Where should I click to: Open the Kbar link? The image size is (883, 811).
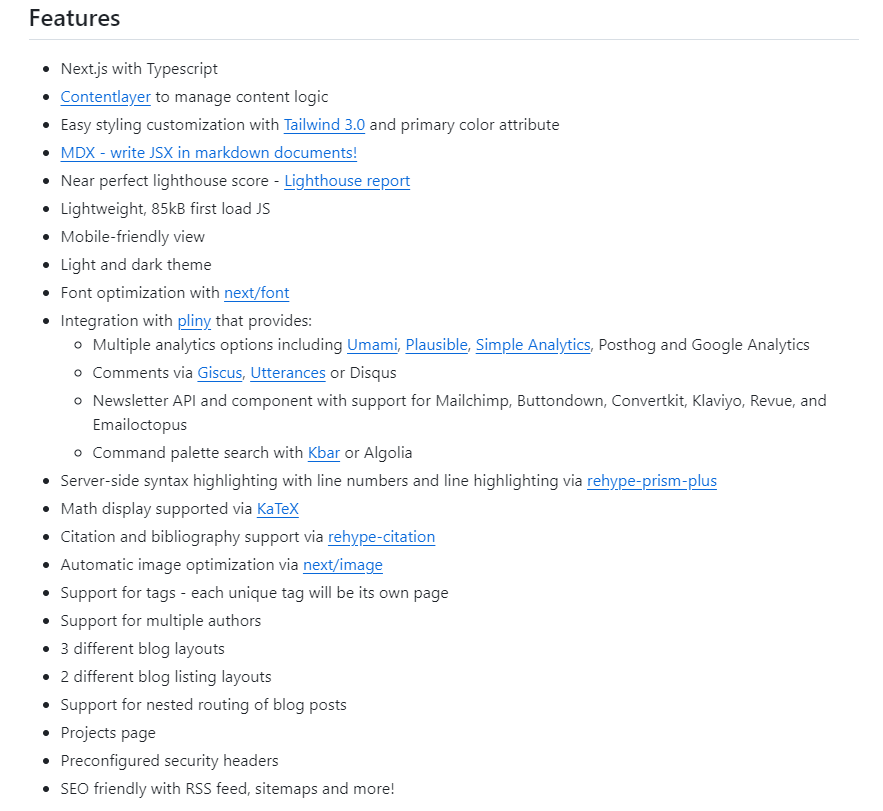[324, 453]
